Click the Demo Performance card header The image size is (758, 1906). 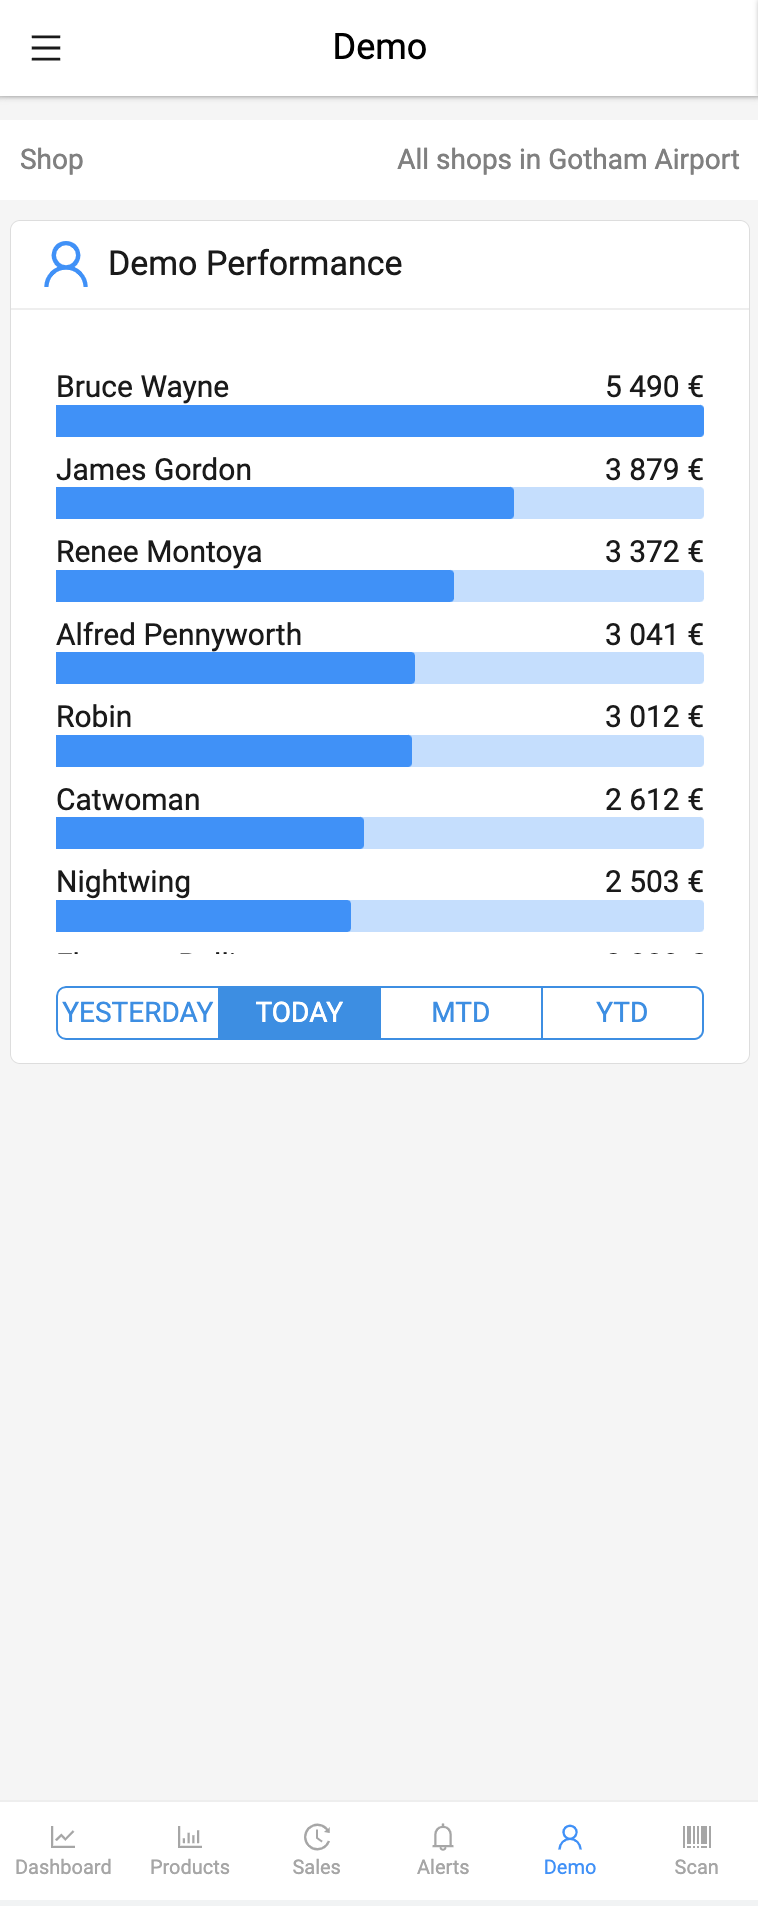coord(380,265)
